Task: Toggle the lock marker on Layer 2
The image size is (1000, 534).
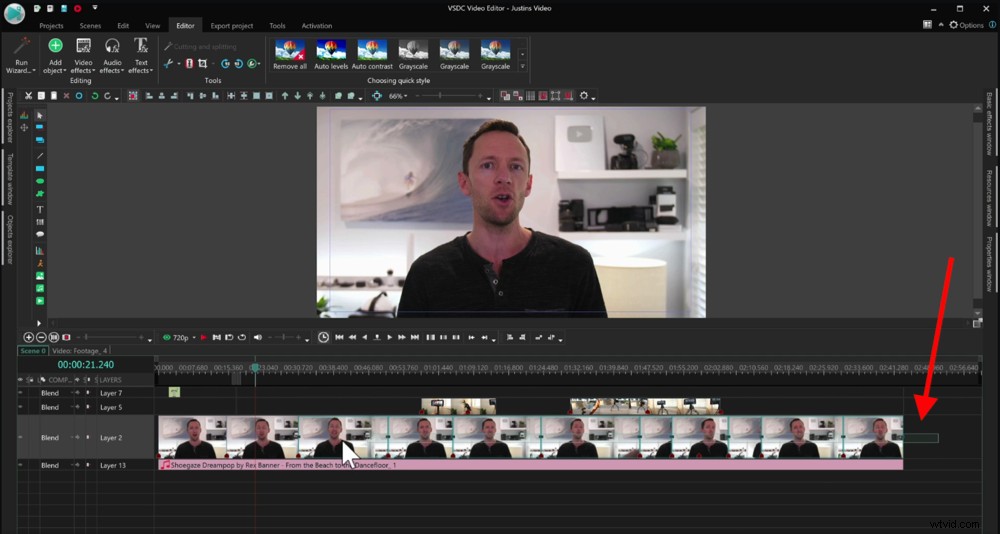Action: (x=88, y=438)
